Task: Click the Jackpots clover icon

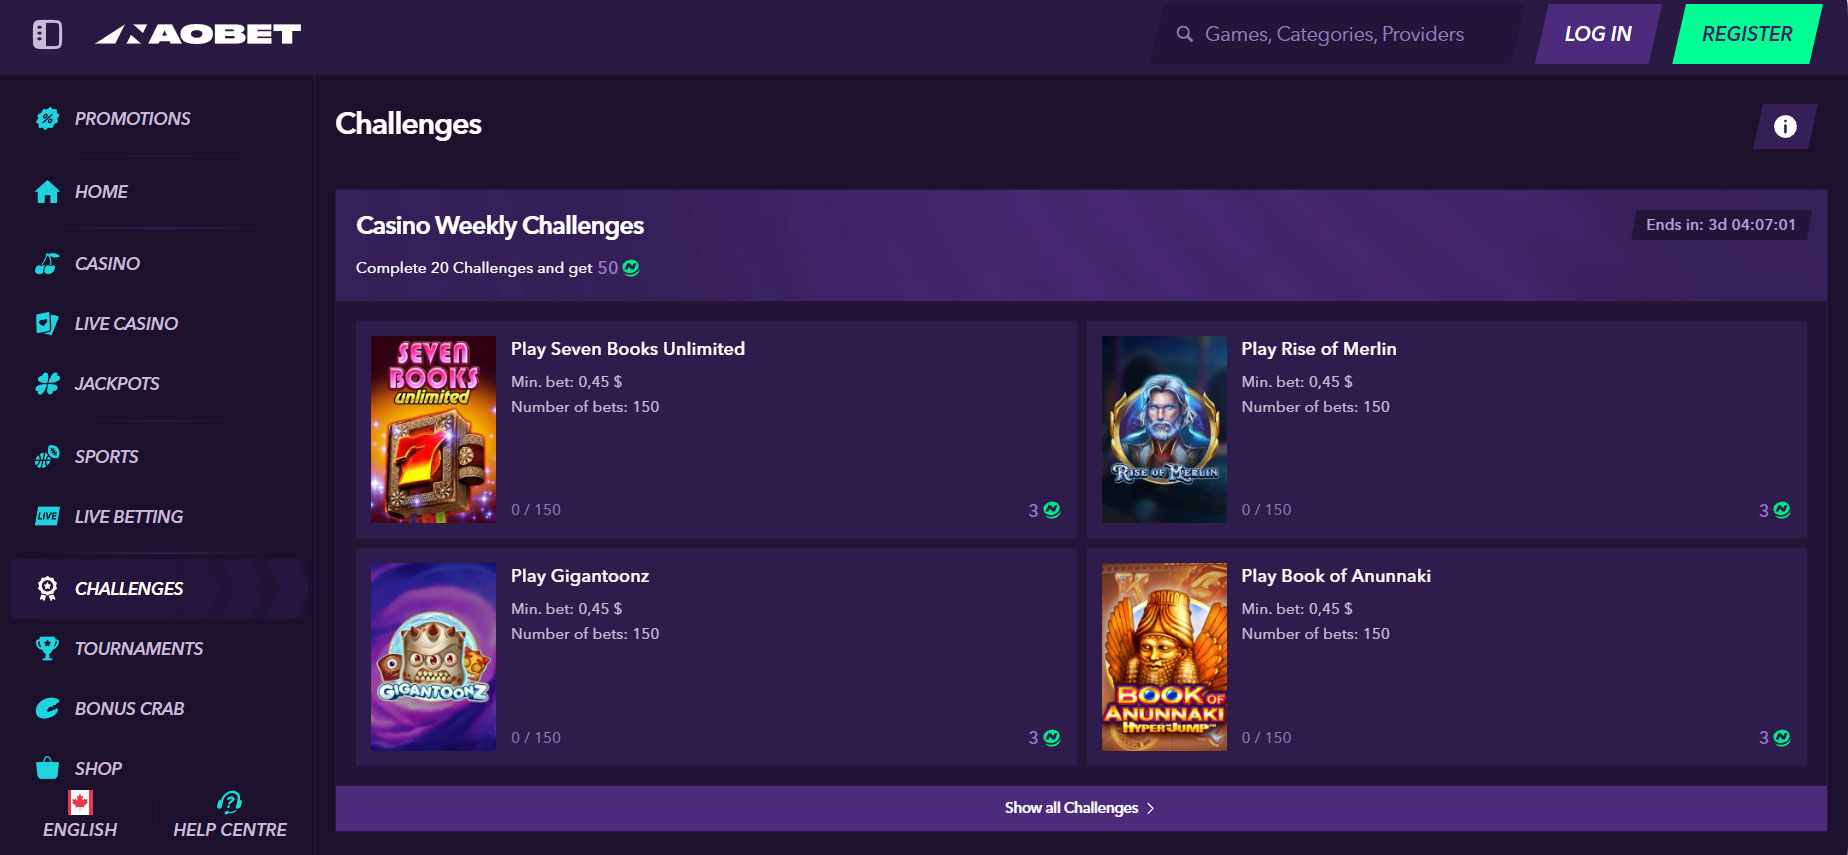Action: coord(47,384)
